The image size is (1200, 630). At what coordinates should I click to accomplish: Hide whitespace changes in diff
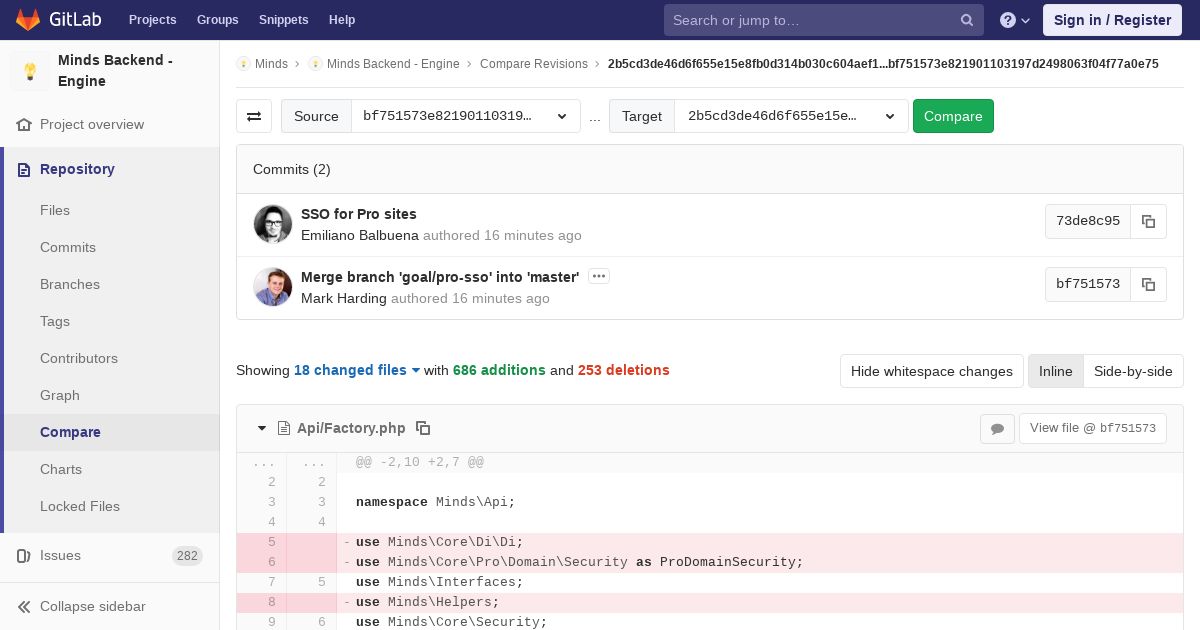(931, 371)
